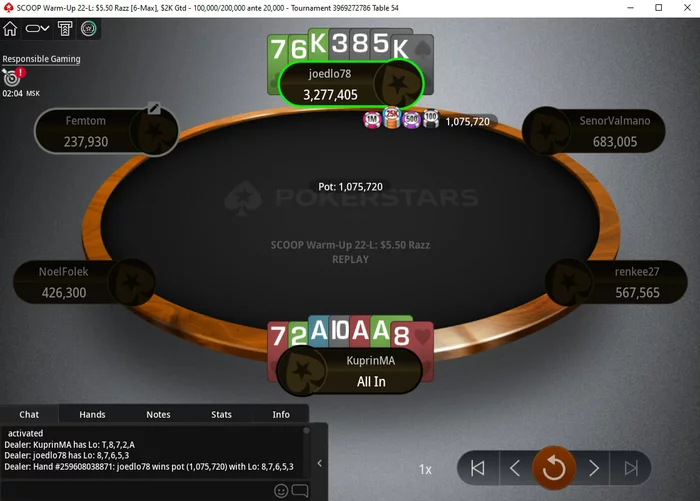Step back one action in replay
Image resolution: width=700 pixels, height=501 pixels.
point(515,468)
